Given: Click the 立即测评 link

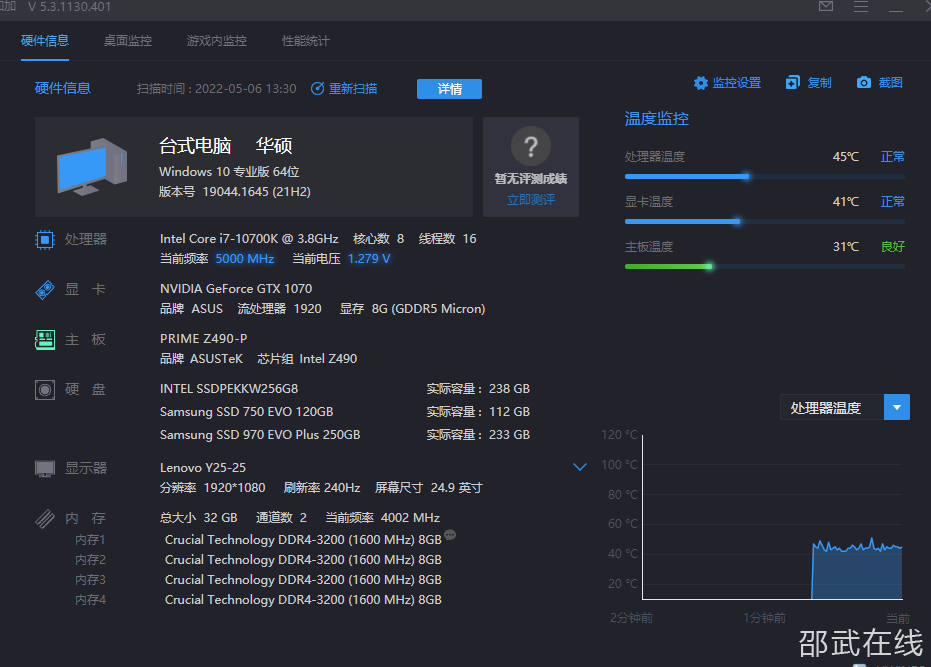Looking at the screenshot, I should (530, 199).
